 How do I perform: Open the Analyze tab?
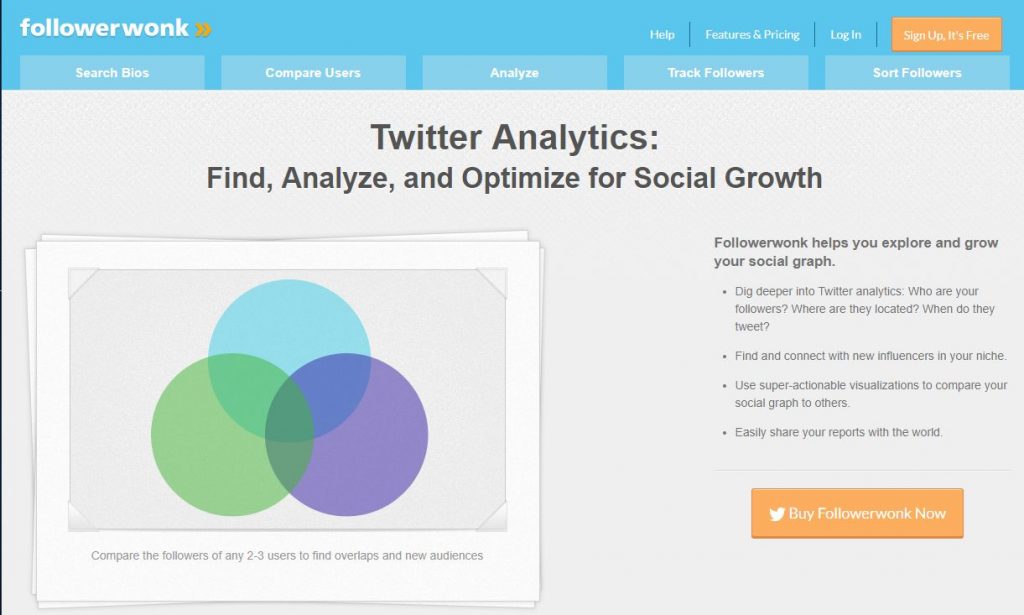point(515,72)
